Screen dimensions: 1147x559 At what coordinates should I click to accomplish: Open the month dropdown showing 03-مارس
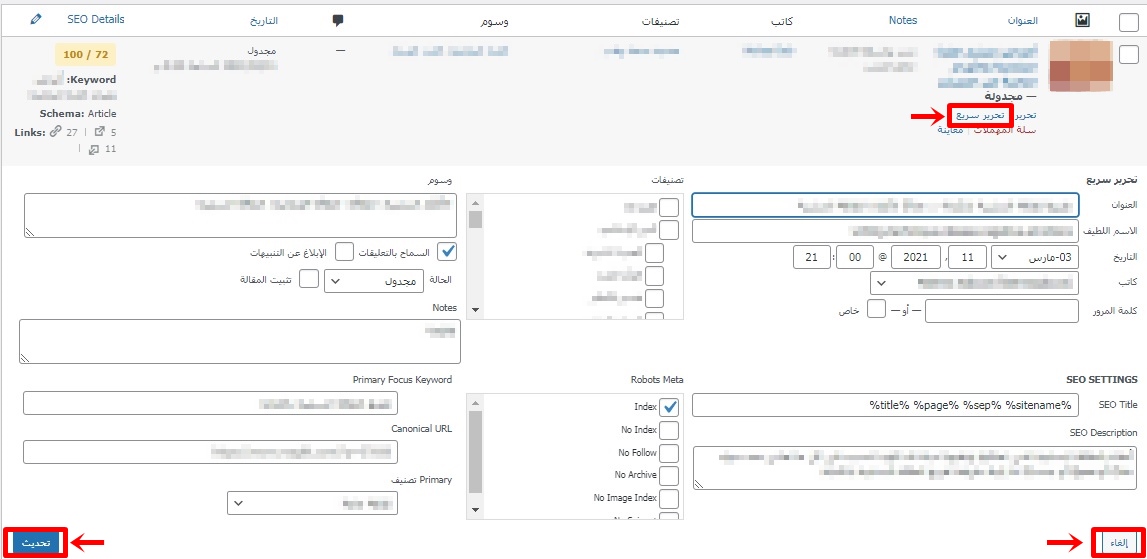point(1033,257)
